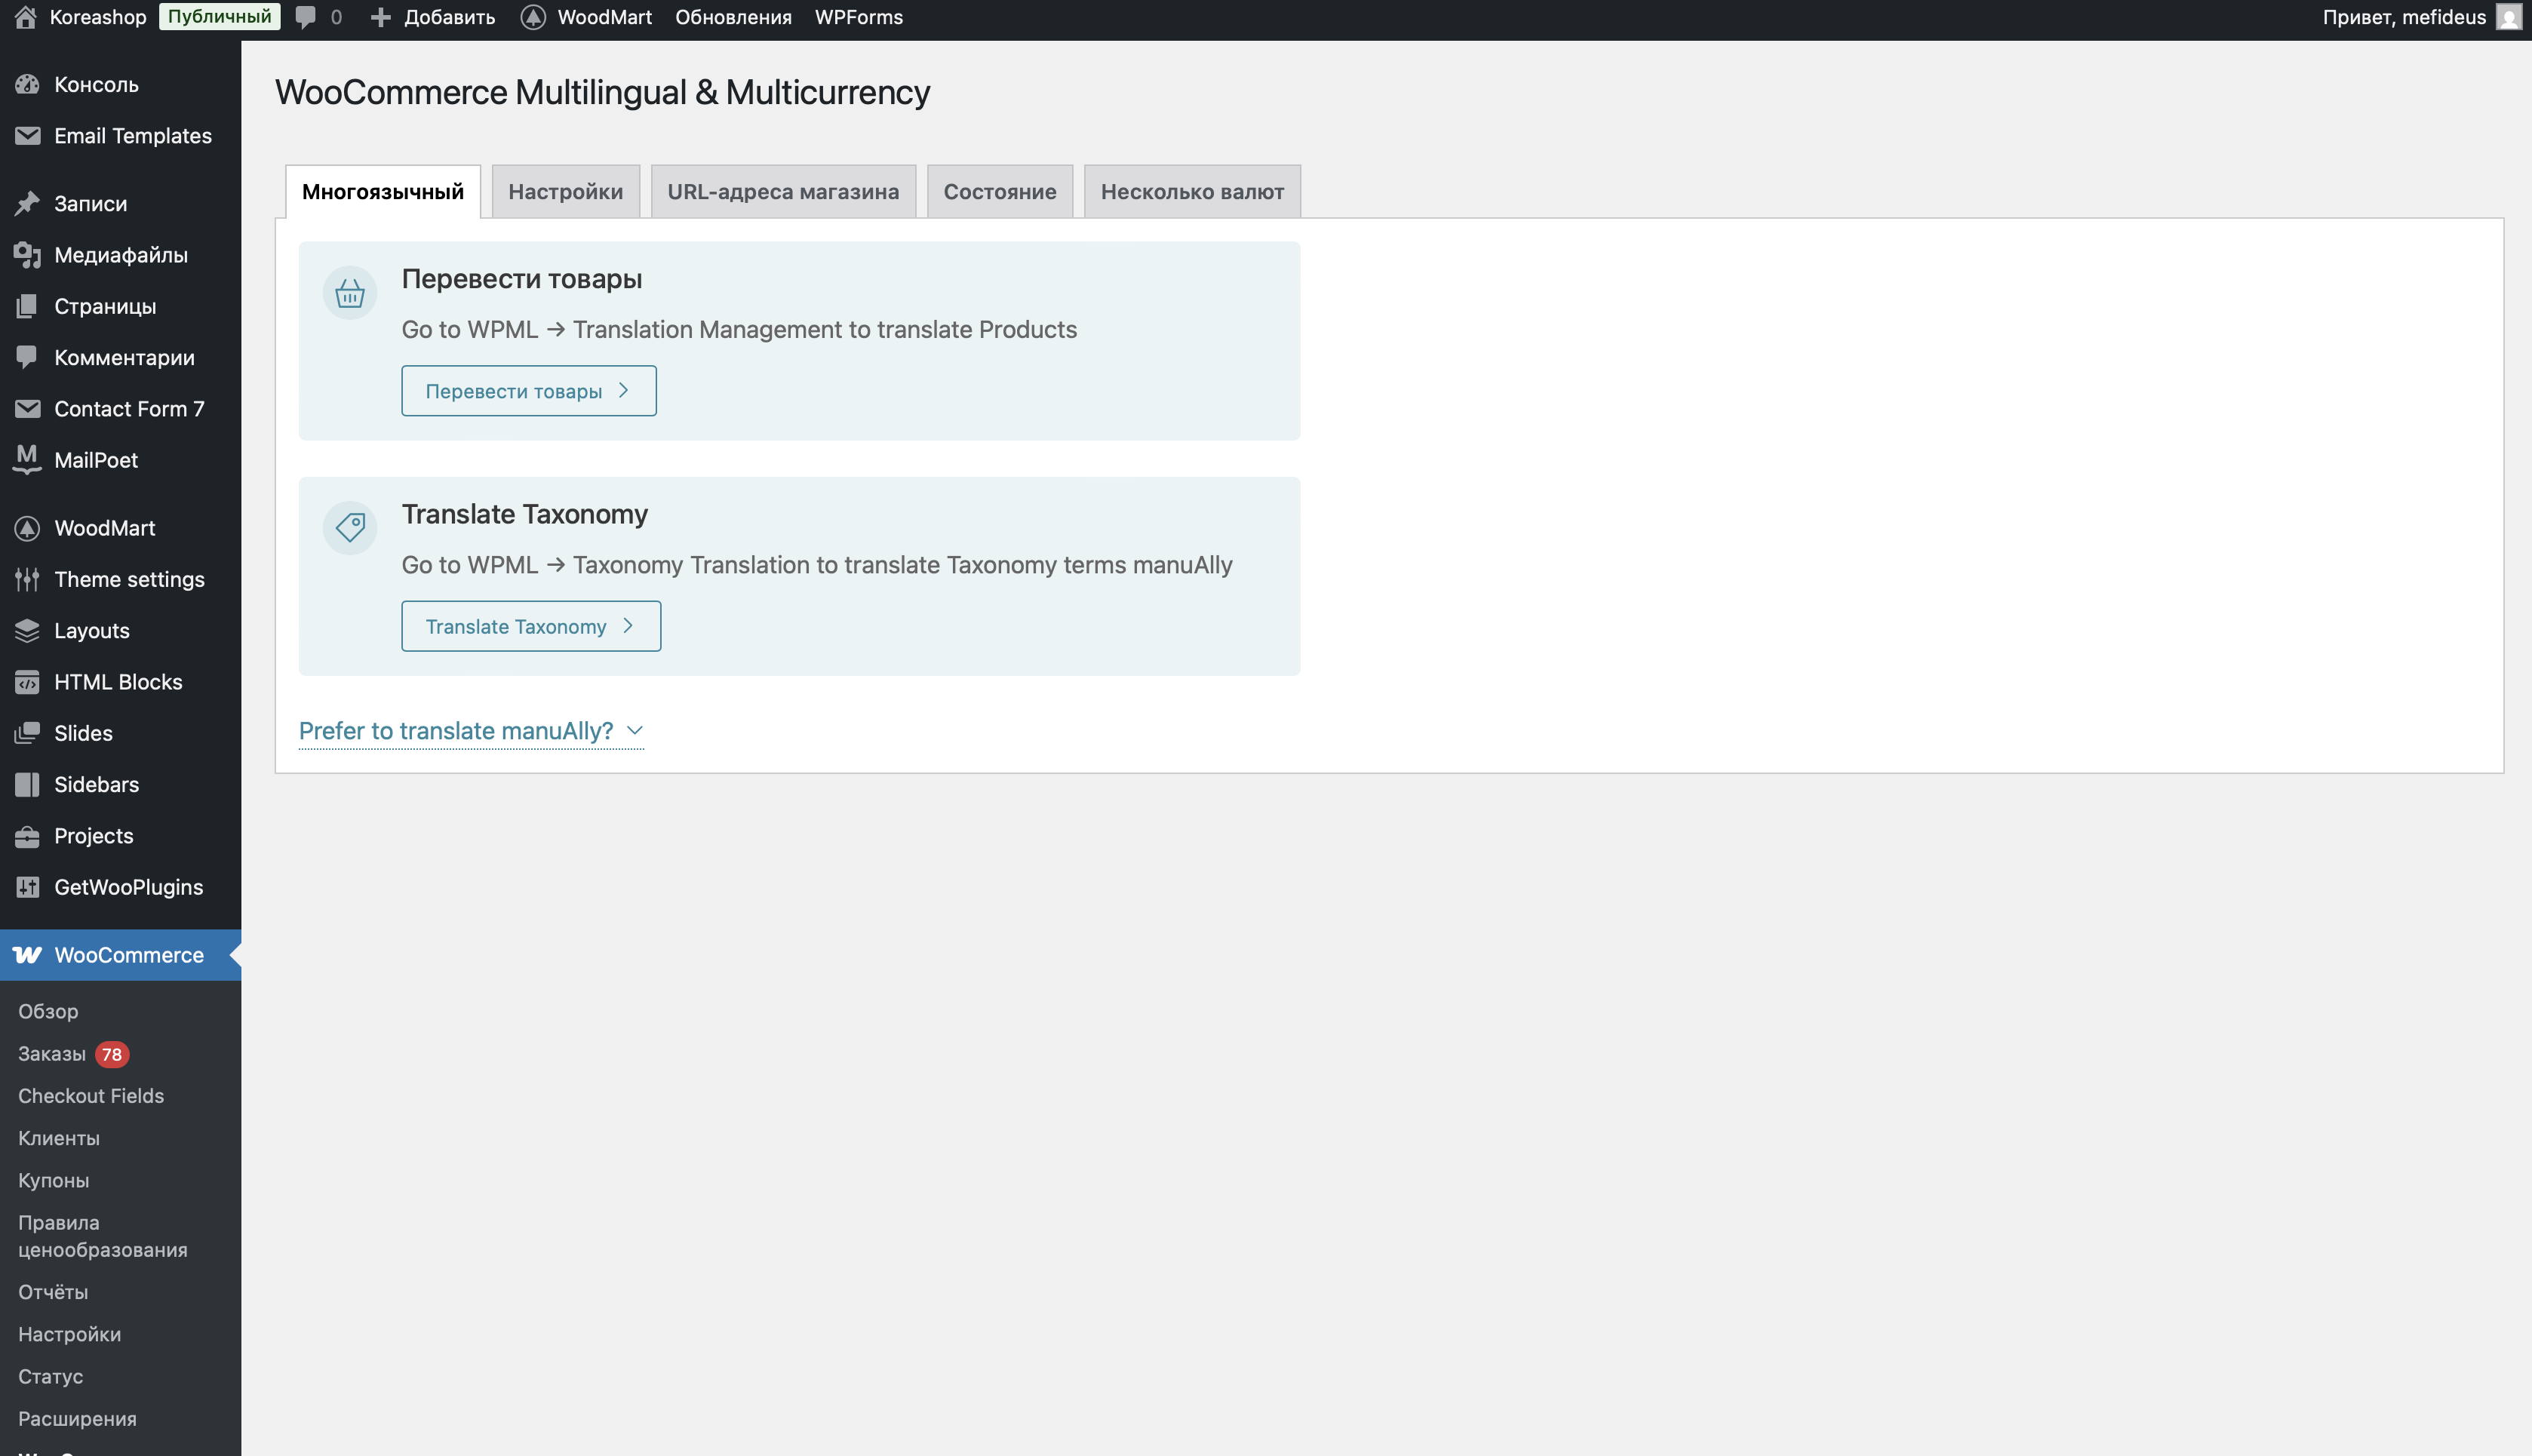Click the Projects briefcase icon

coord(27,836)
